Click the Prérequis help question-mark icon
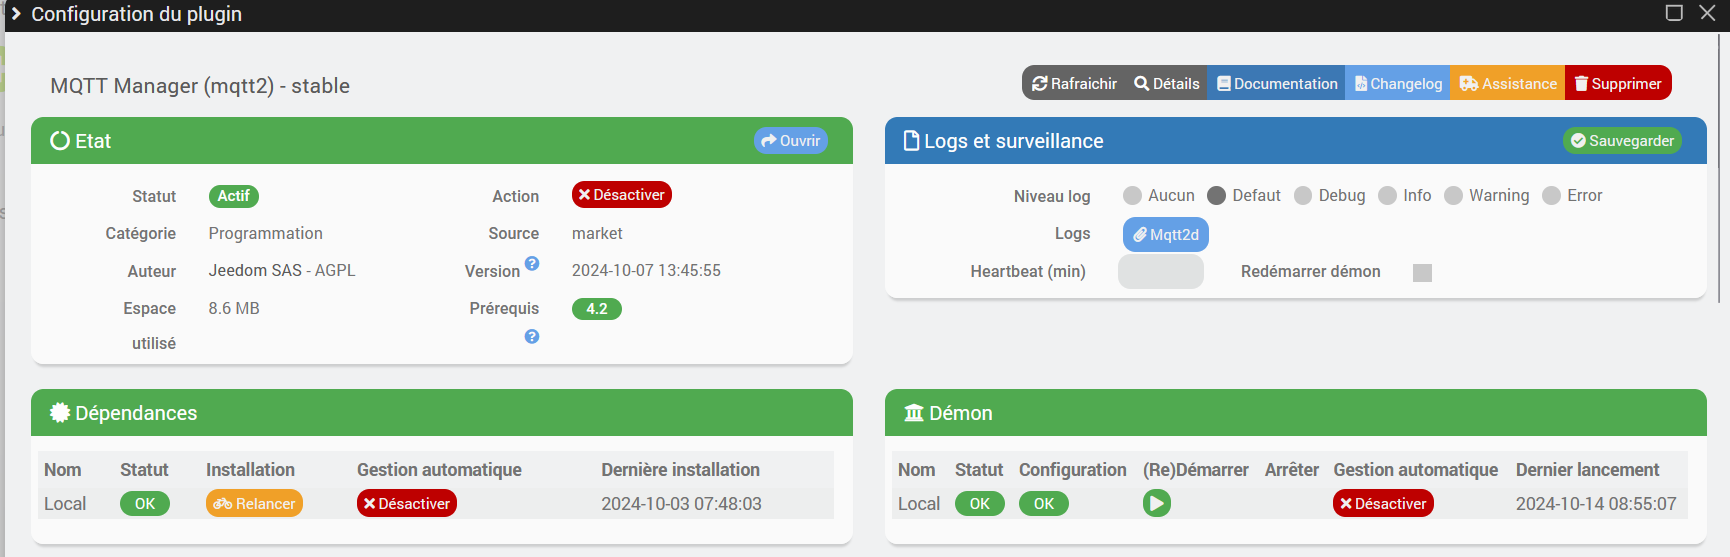Image resolution: width=1730 pixels, height=557 pixels. (x=532, y=337)
